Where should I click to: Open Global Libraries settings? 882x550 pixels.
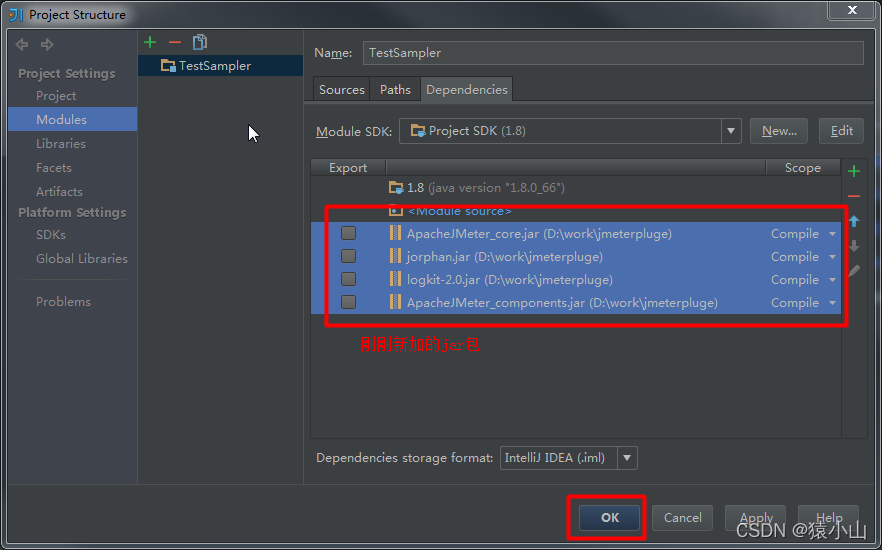pos(82,259)
